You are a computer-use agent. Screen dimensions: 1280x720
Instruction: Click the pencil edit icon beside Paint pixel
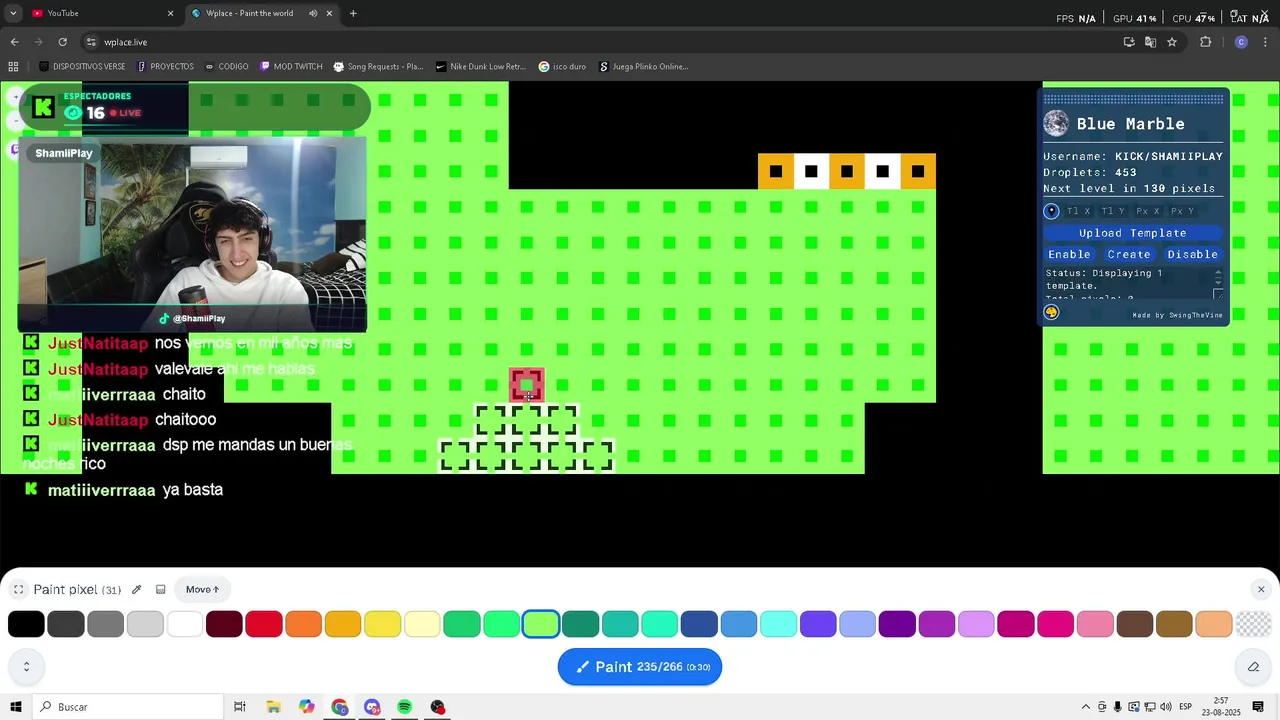coord(136,590)
